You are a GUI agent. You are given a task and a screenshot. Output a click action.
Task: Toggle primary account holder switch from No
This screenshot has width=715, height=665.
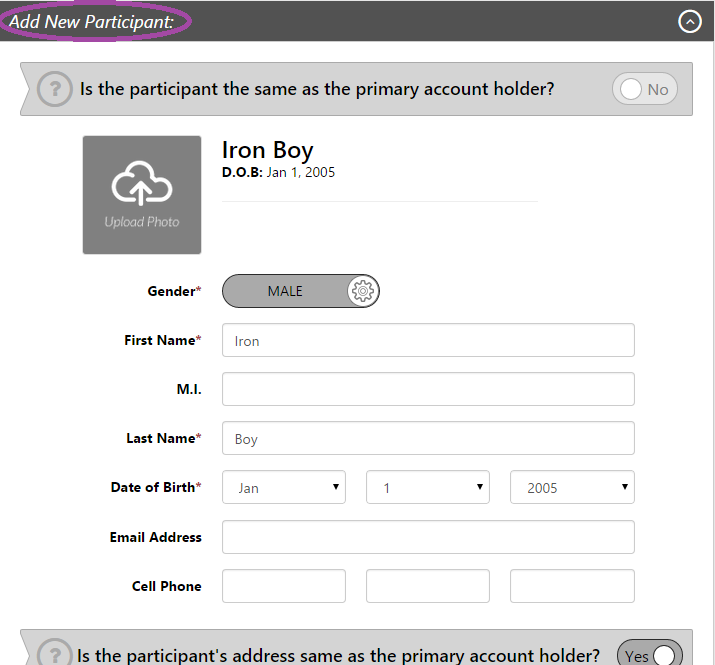(645, 89)
